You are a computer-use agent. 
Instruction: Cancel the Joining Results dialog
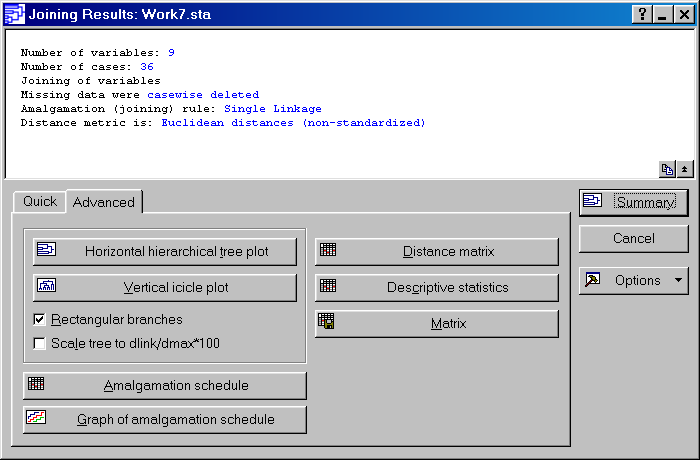(x=633, y=238)
